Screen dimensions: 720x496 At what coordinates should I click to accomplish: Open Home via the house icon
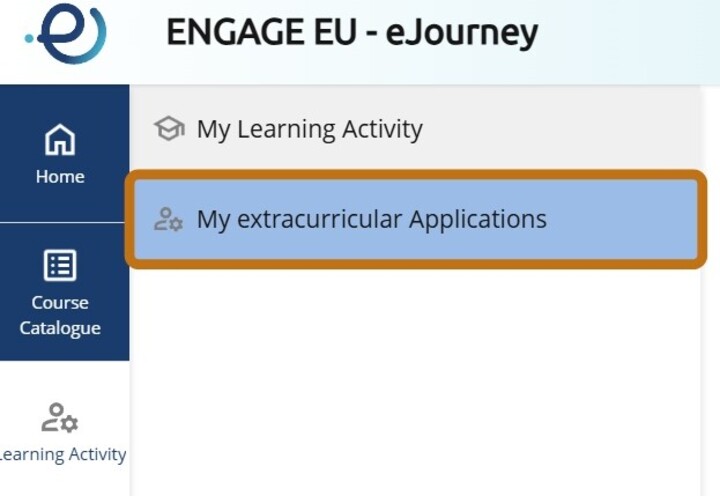coord(60,139)
